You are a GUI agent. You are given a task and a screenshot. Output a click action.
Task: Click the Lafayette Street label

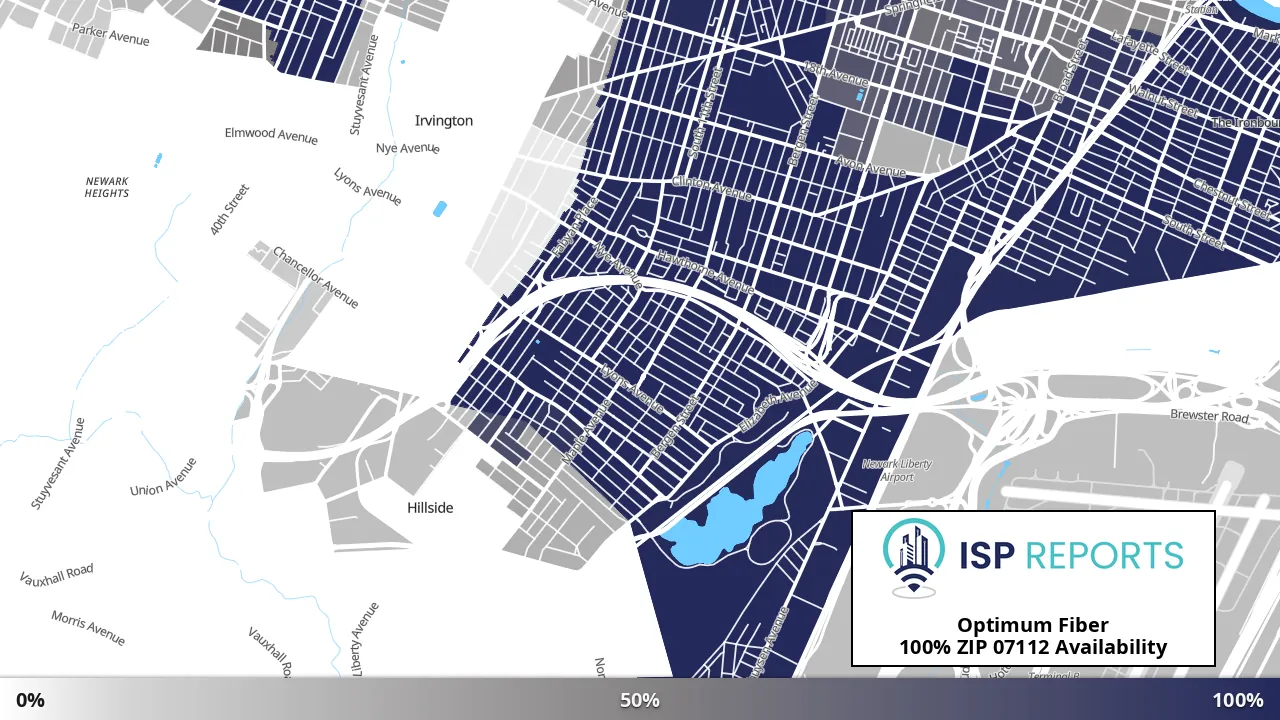click(x=1150, y=52)
